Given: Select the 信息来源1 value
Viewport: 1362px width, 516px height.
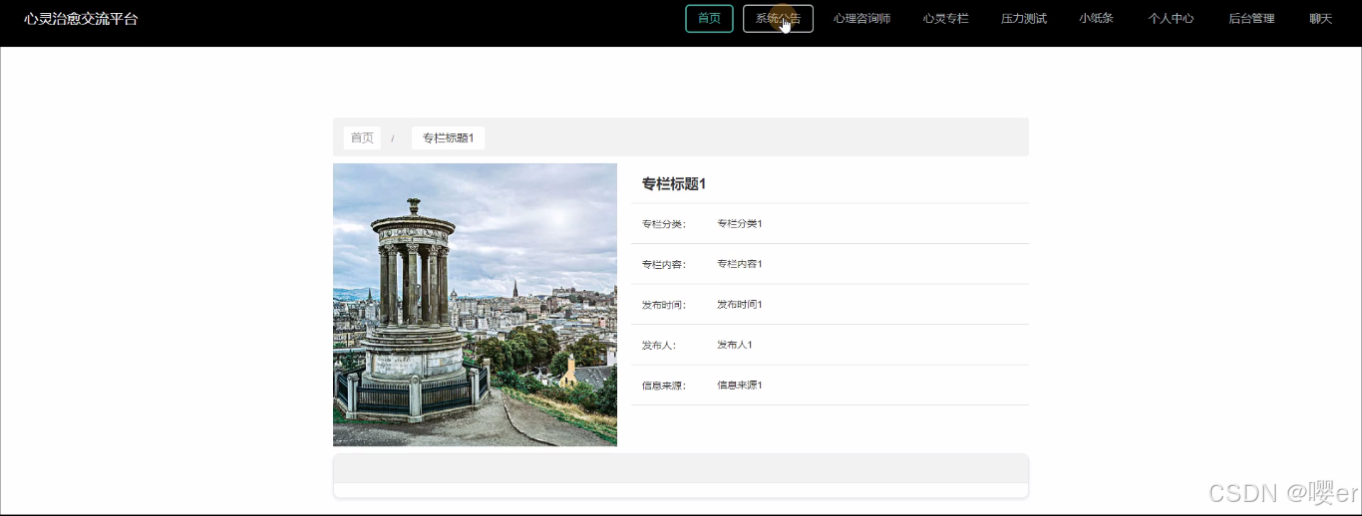Looking at the screenshot, I should [x=740, y=385].
